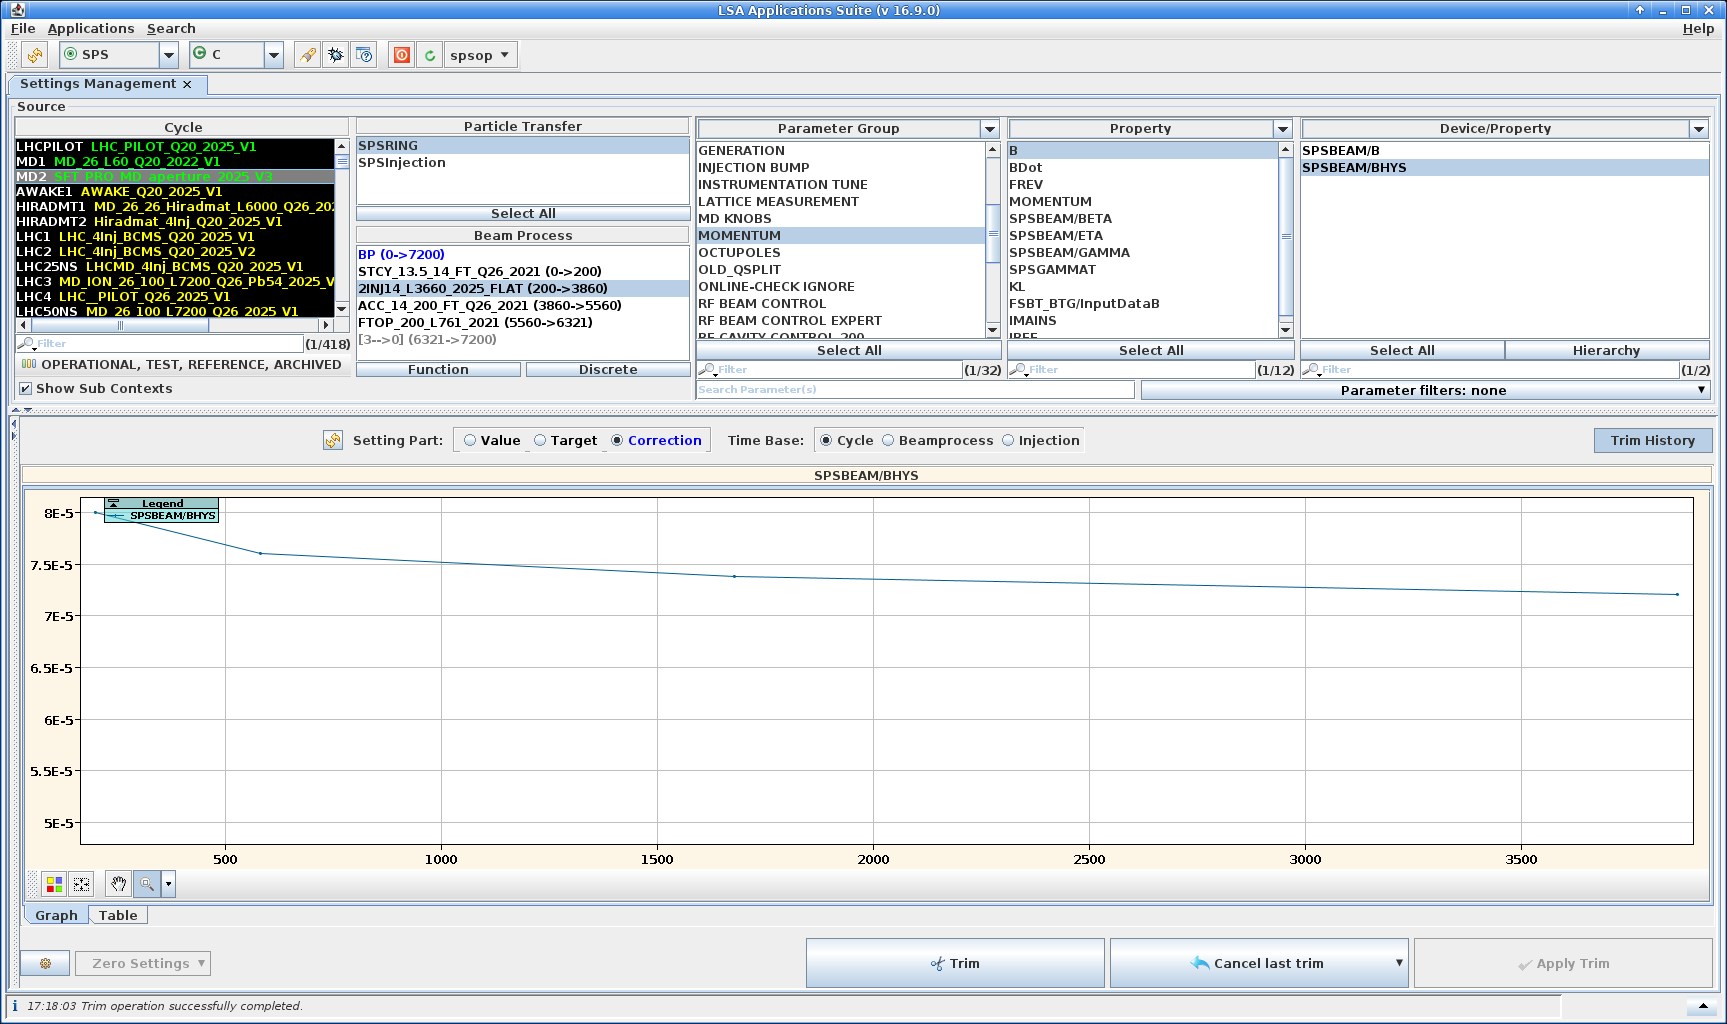Viewport: 1727px width, 1024px height.
Task: Click the four-colored squares chart icon
Action: point(54,884)
